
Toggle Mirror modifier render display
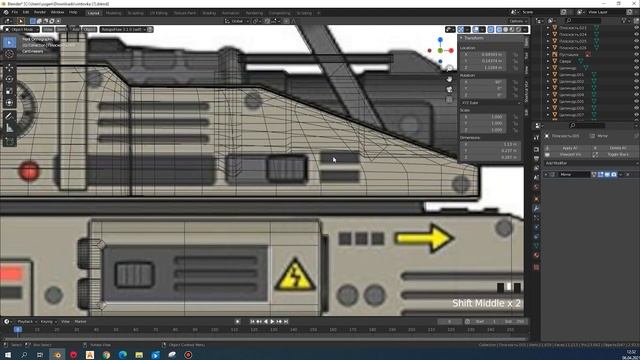point(613,175)
